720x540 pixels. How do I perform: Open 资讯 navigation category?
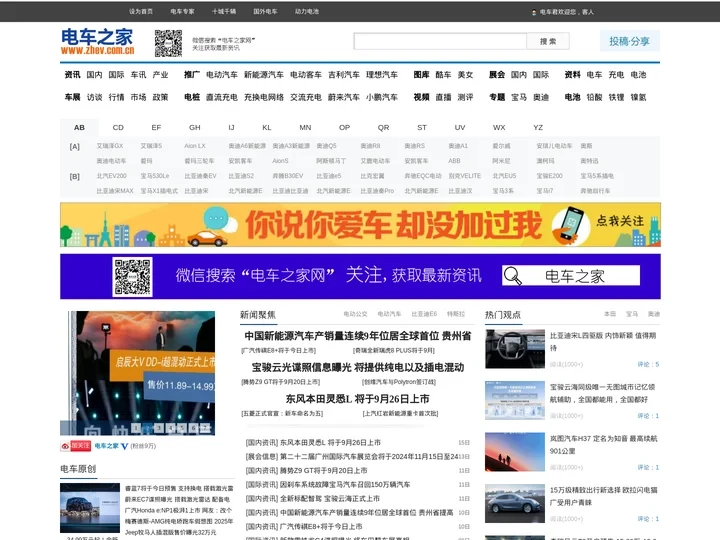click(72, 75)
